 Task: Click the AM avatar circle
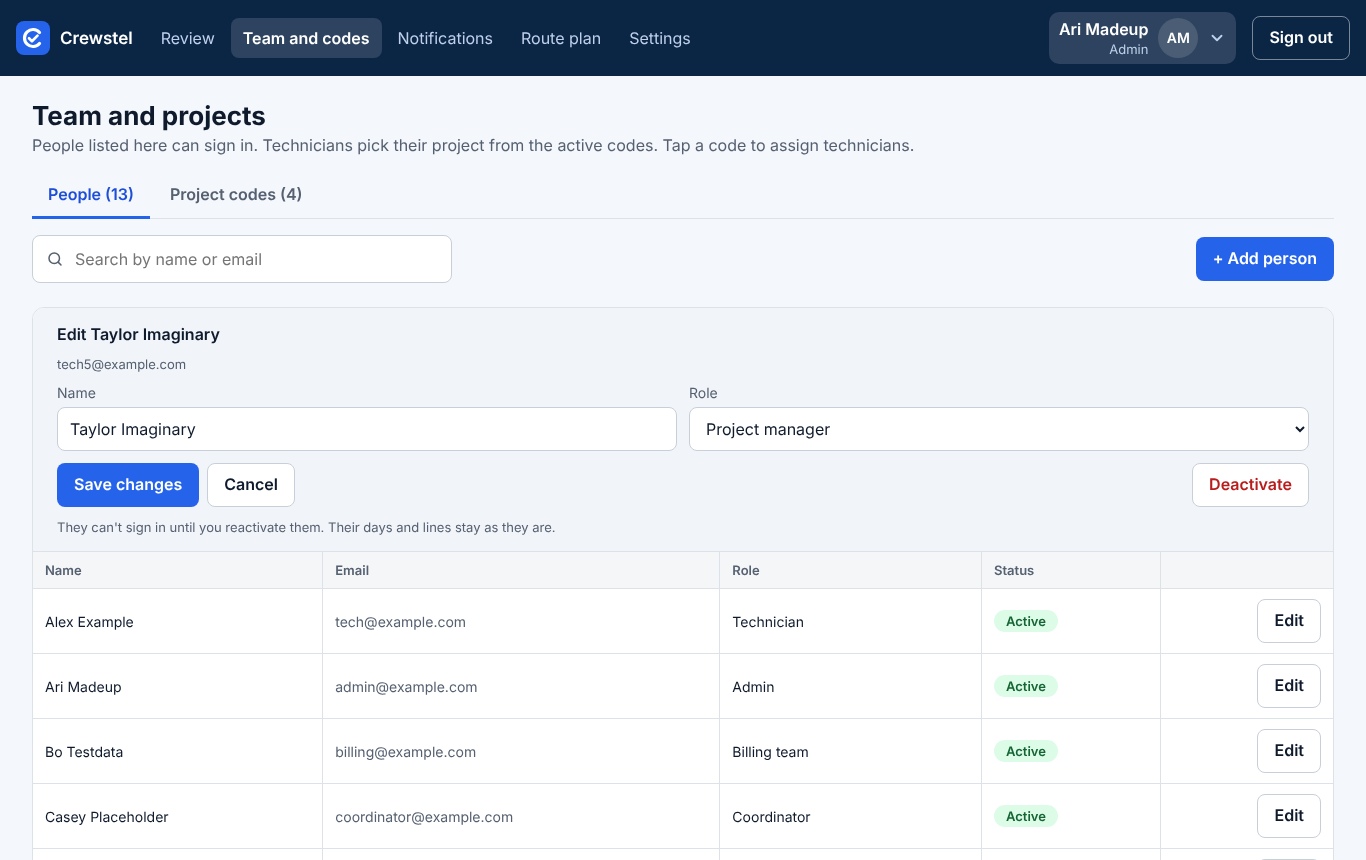[1178, 38]
